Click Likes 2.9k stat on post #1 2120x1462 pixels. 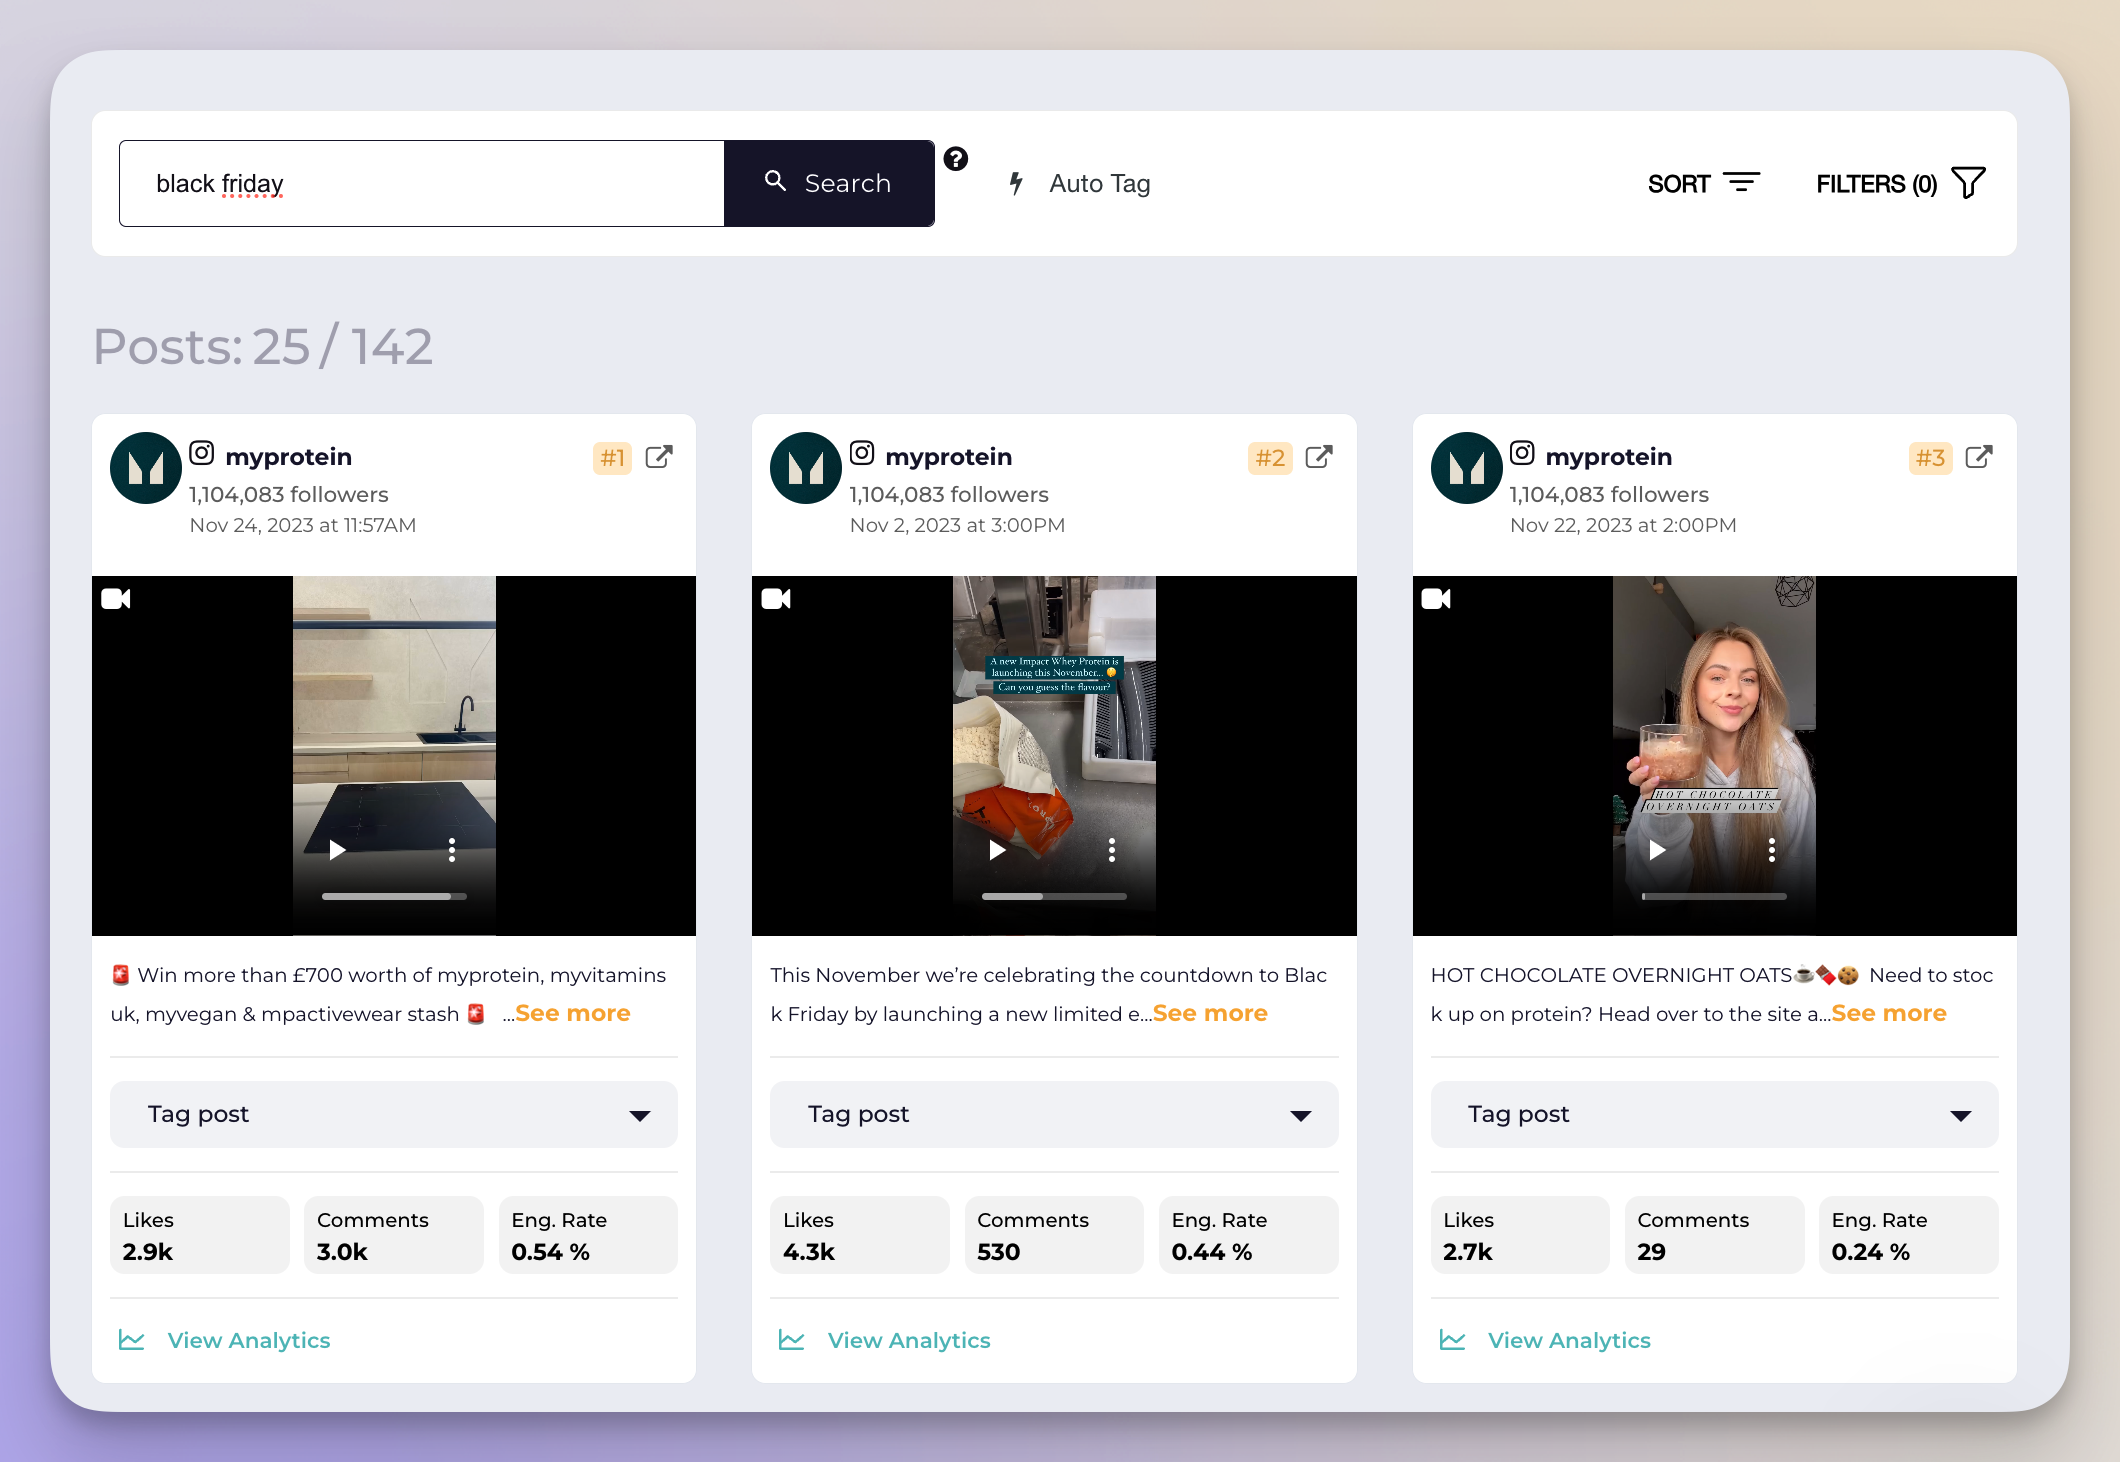(x=200, y=1235)
